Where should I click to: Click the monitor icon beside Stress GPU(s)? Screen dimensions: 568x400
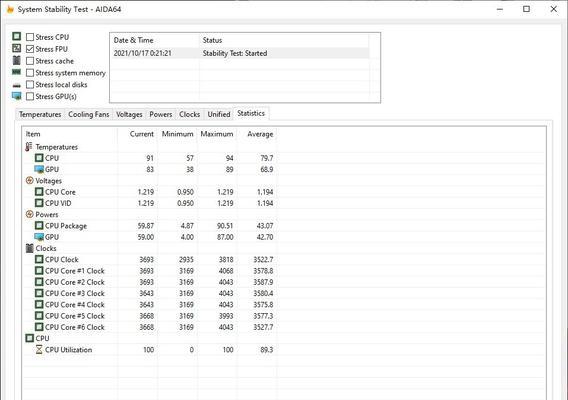click(x=17, y=96)
